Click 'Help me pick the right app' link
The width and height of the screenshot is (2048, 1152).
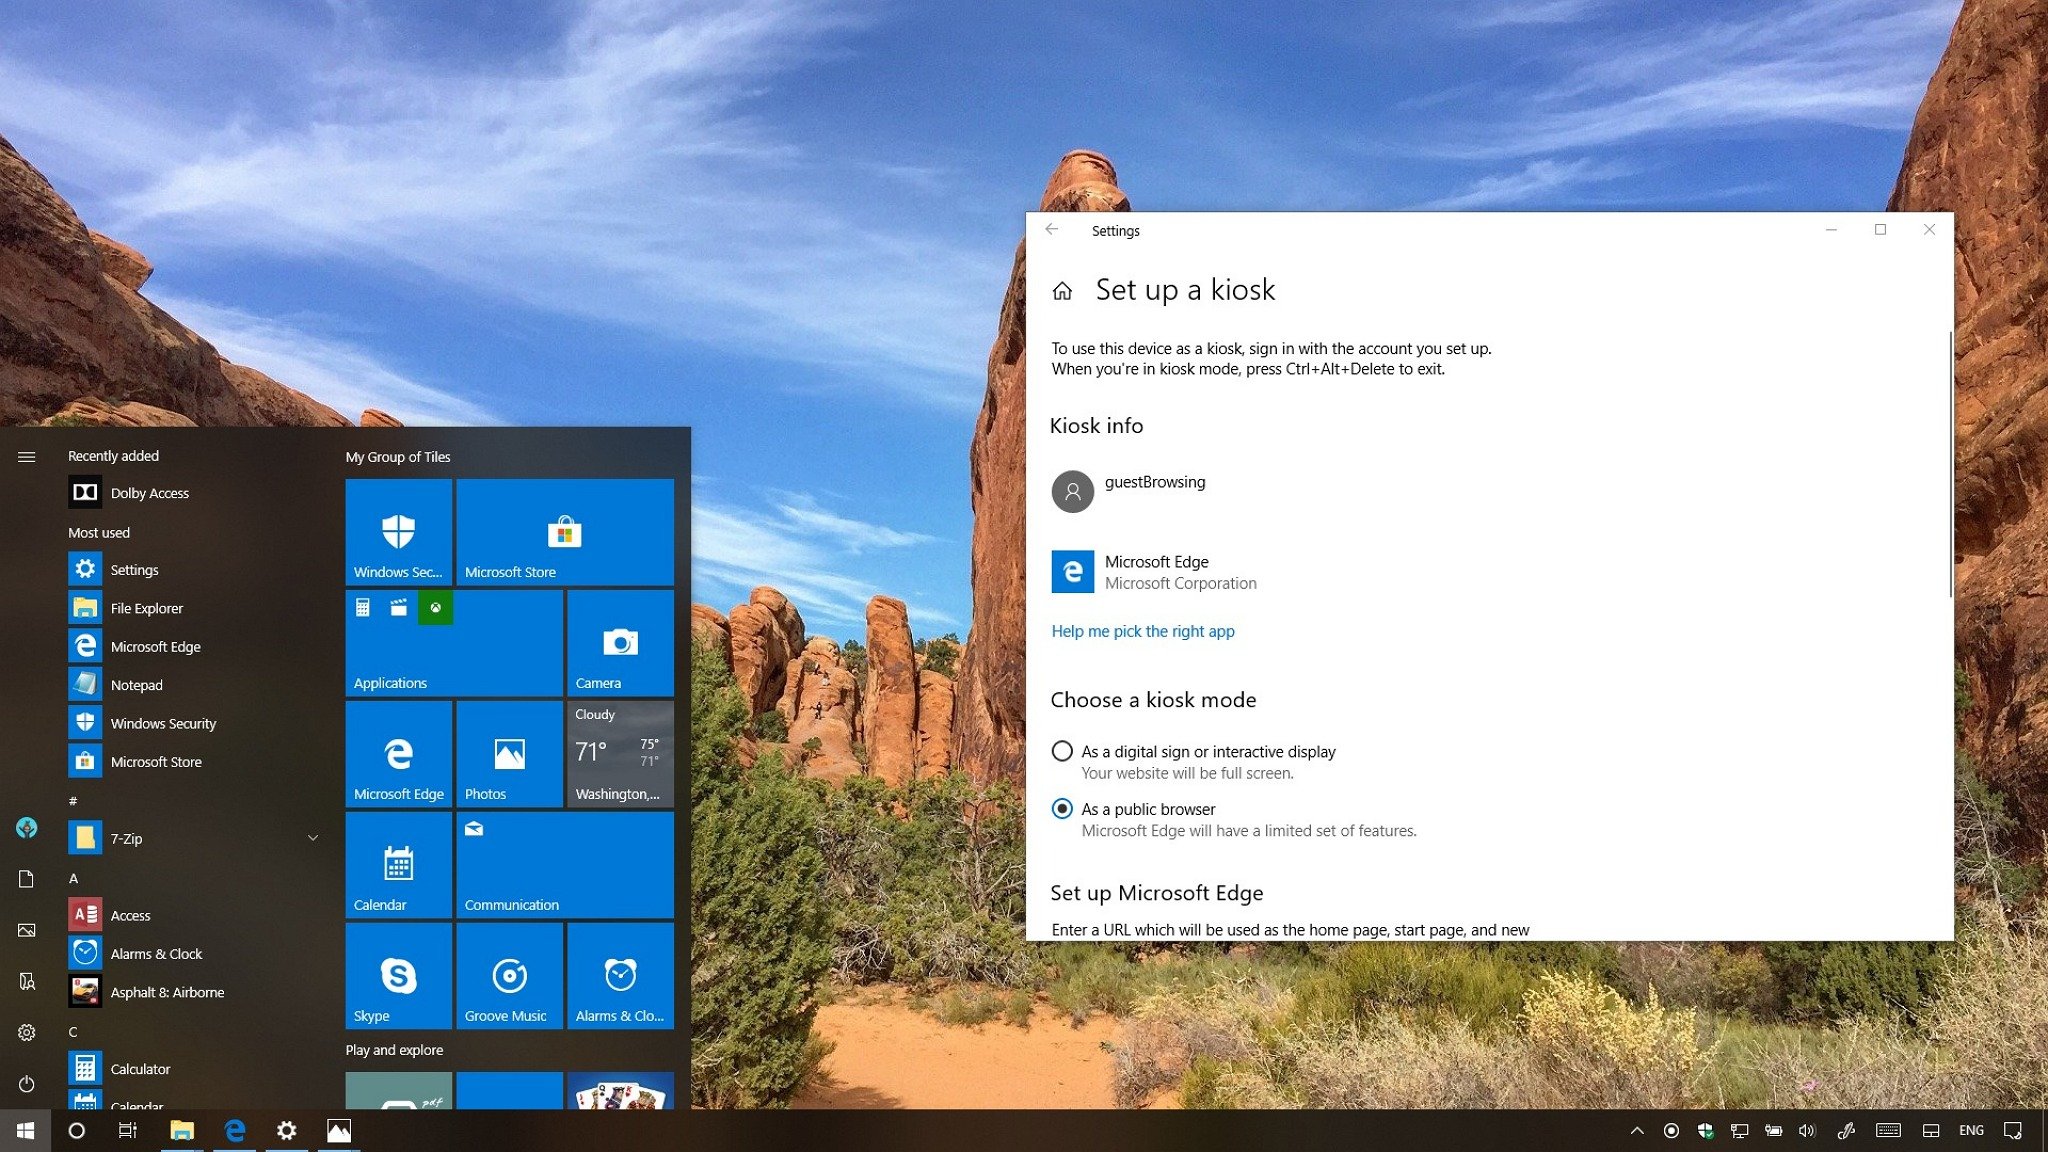click(1144, 630)
